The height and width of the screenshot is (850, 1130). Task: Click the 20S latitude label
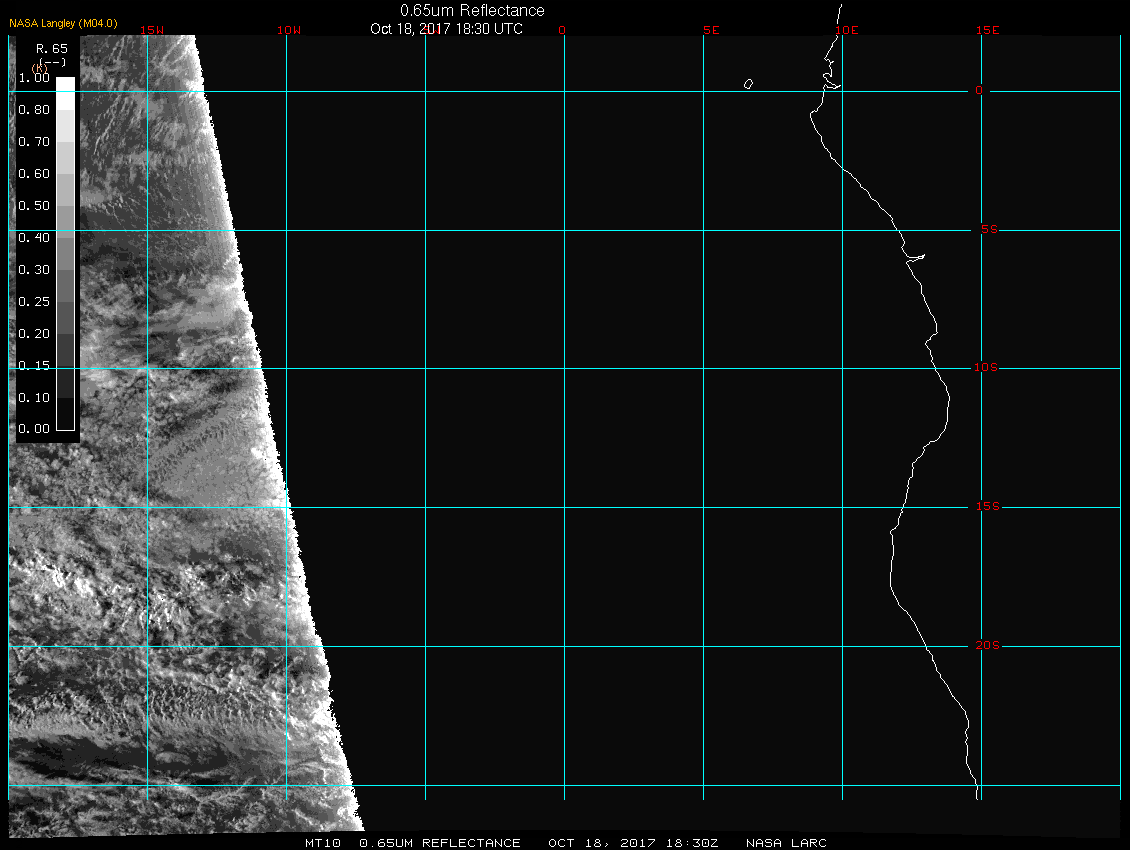pyautogui.click(x=986, y=646)
